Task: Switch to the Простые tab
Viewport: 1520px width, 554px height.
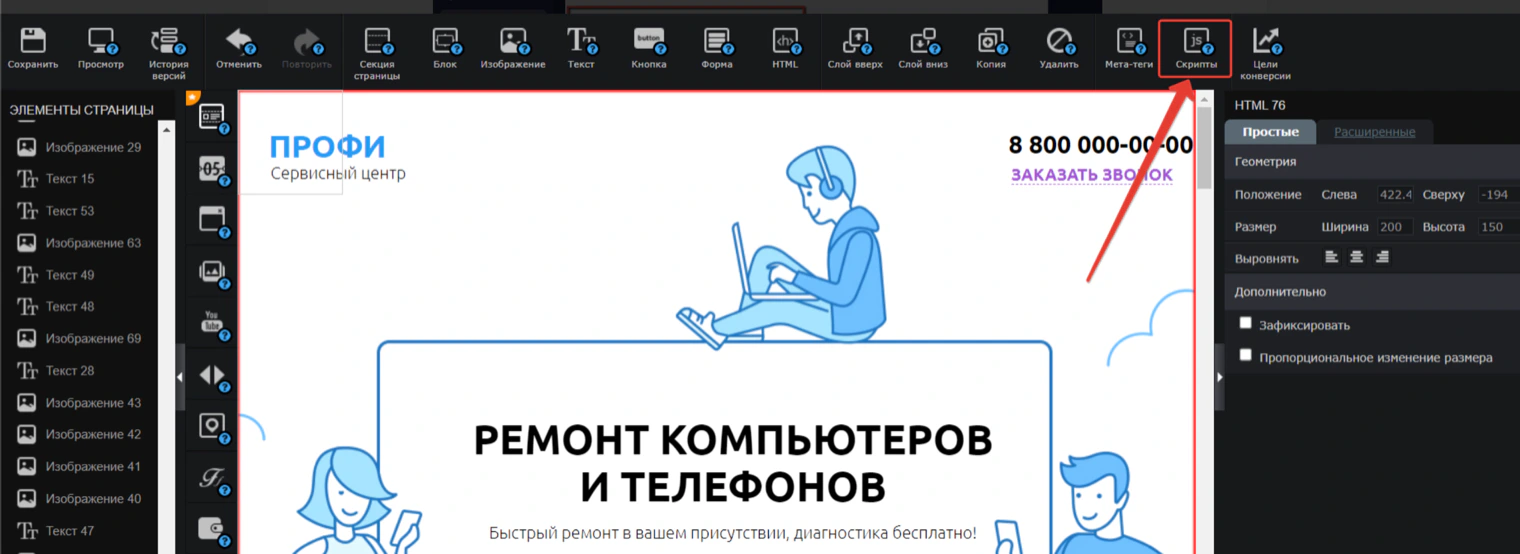Action: pos(1270,132)
